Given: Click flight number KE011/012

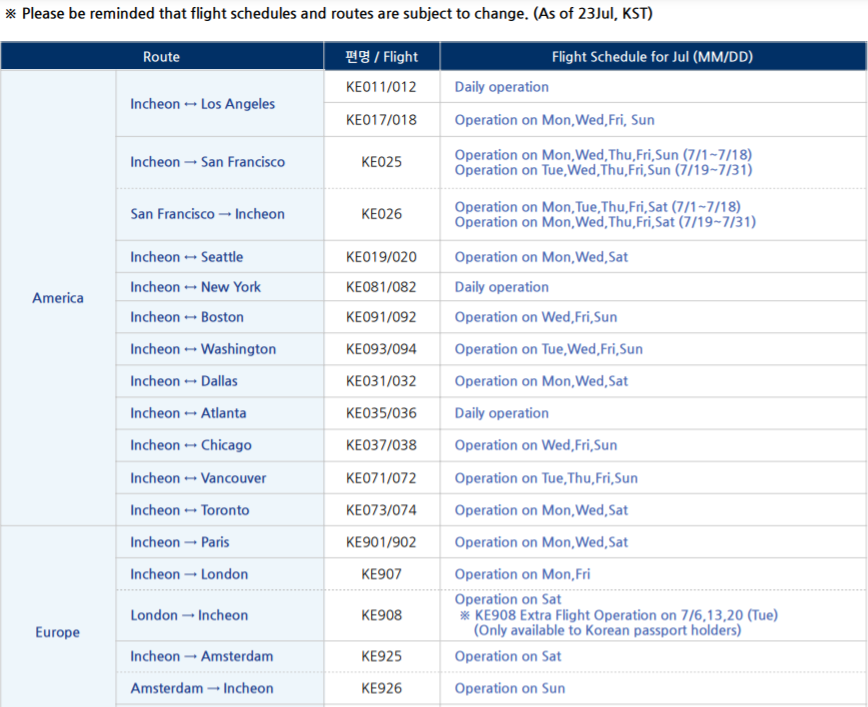Looking at the screenshot, I should [x=381, y=86].
